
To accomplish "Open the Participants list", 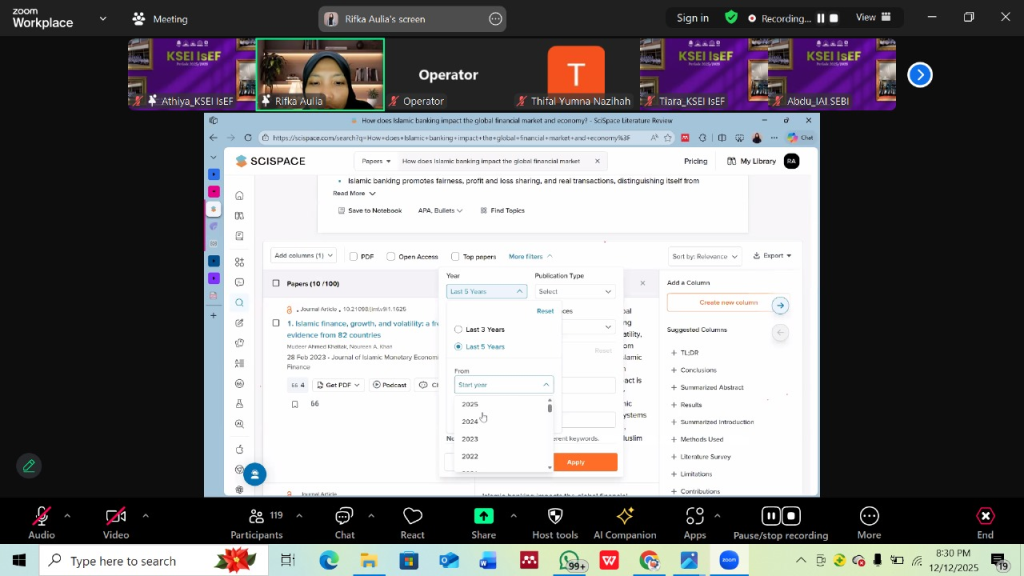I will [256, 517].
